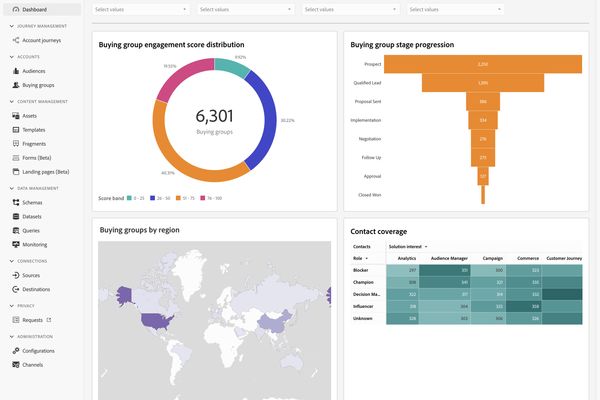
Task: Click the Qualified Lead funnel bar
Action: pos(483,83)
